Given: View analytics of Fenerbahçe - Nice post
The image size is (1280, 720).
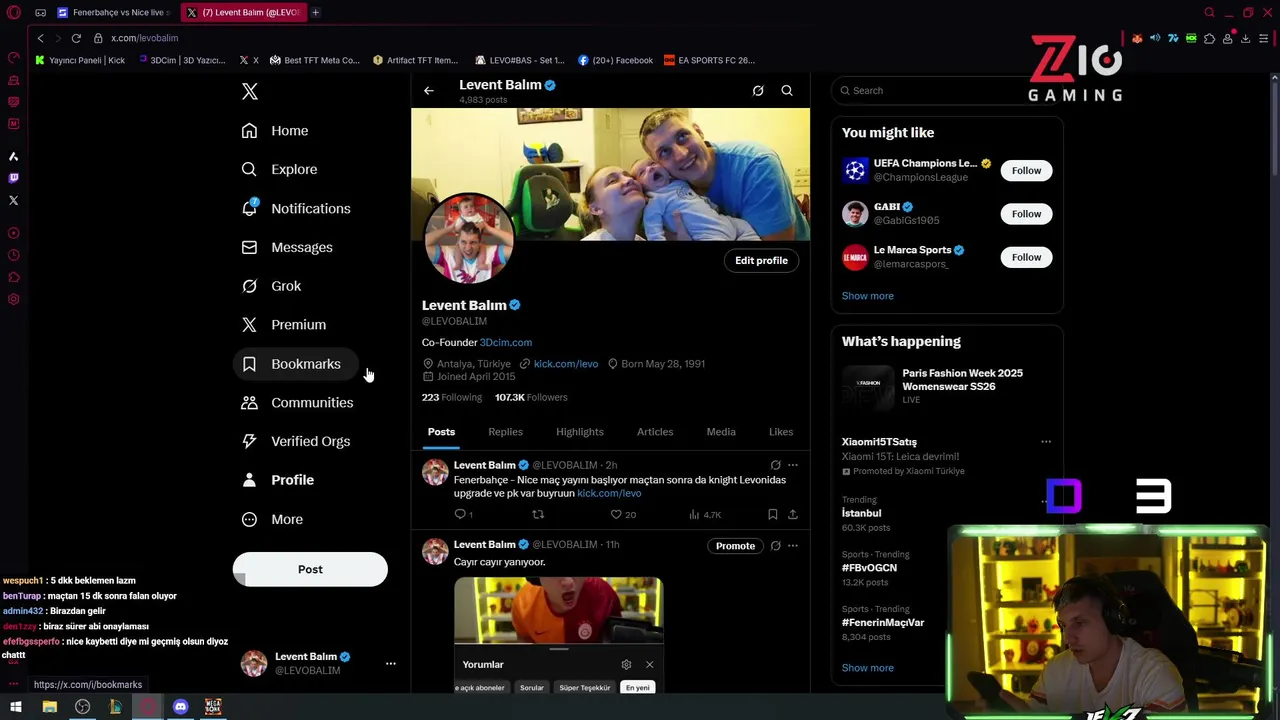Looking at the screenshot, I should click(x=704, y=514).
